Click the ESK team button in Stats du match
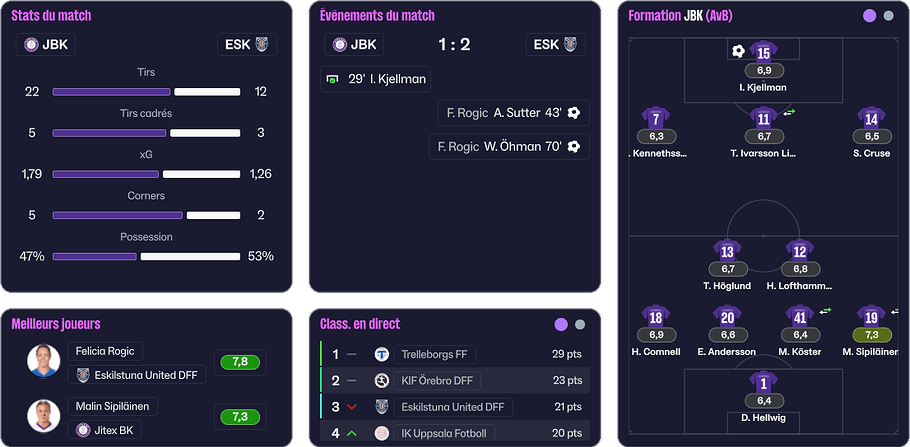The image size is (910, 447). click(x=247, y=45)
